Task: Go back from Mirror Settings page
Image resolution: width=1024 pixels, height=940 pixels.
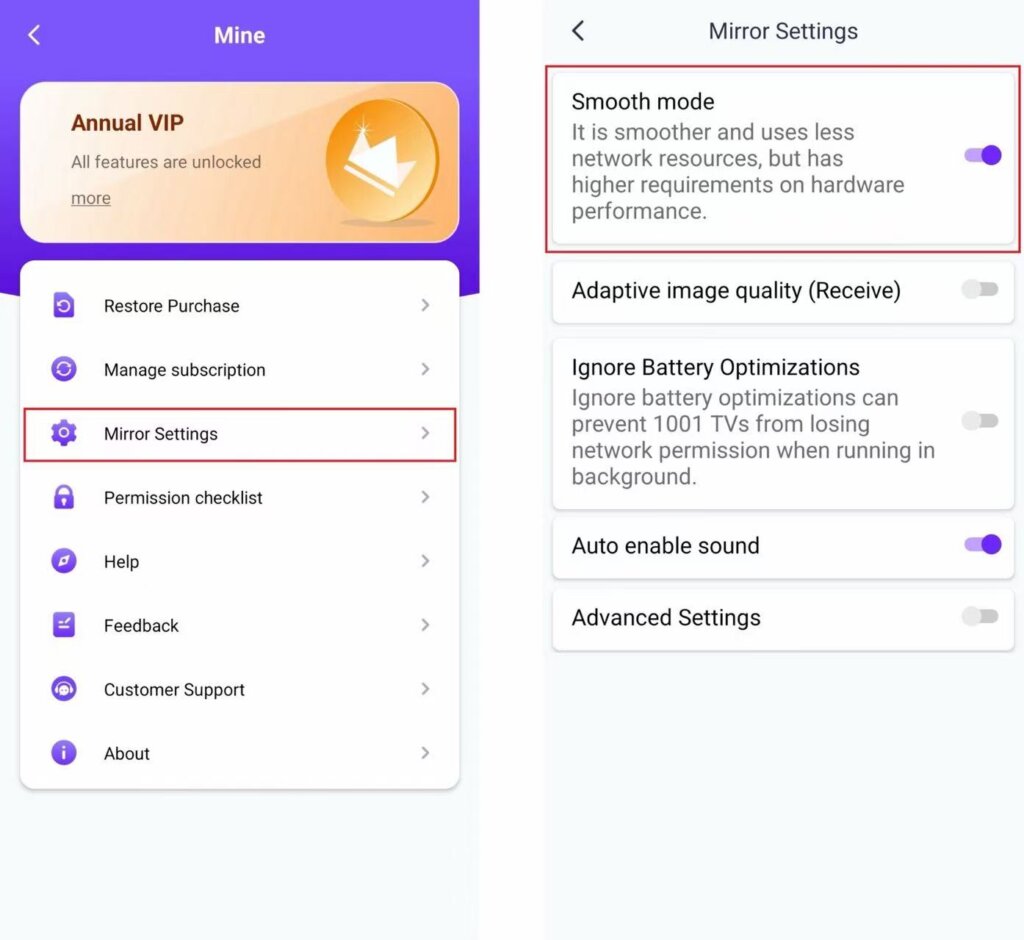Action: click(x=578, y=31)
